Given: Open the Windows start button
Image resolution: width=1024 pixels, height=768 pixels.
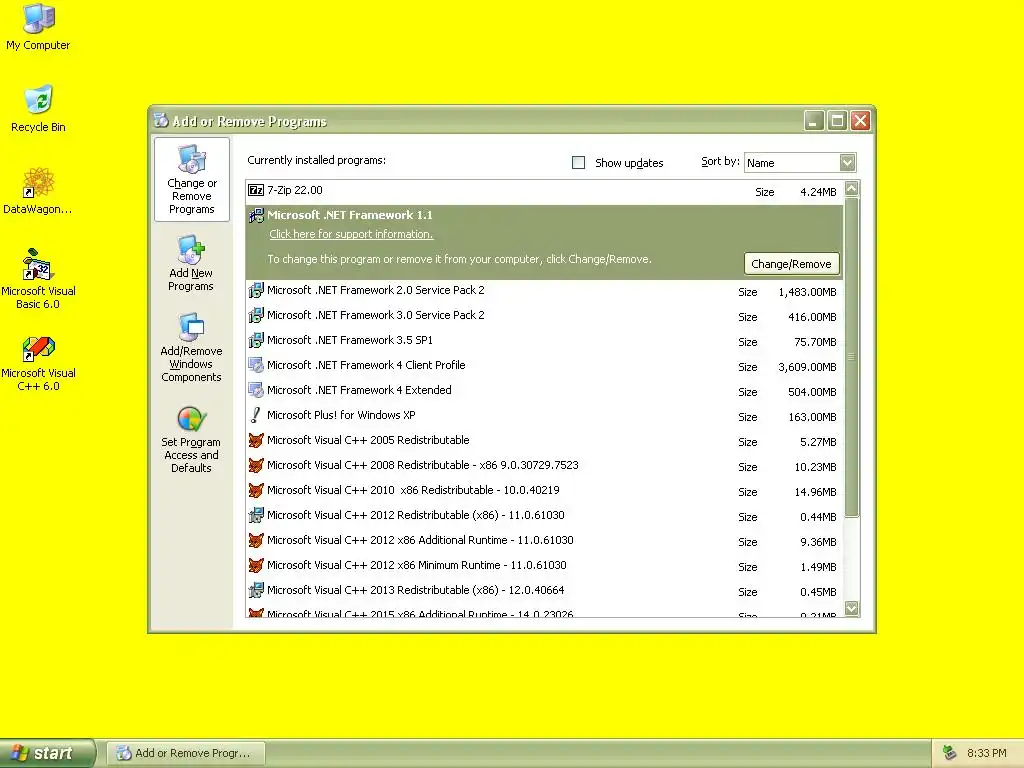Looking at the screenshot, I should pos(47,753).
